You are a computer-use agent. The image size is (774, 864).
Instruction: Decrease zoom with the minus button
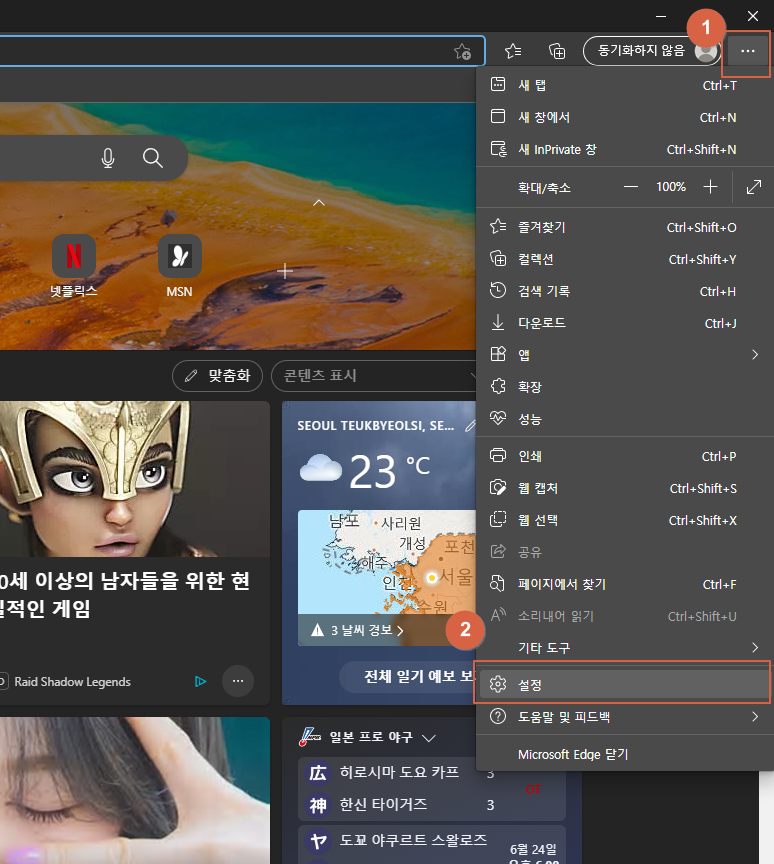pos(631,187)
